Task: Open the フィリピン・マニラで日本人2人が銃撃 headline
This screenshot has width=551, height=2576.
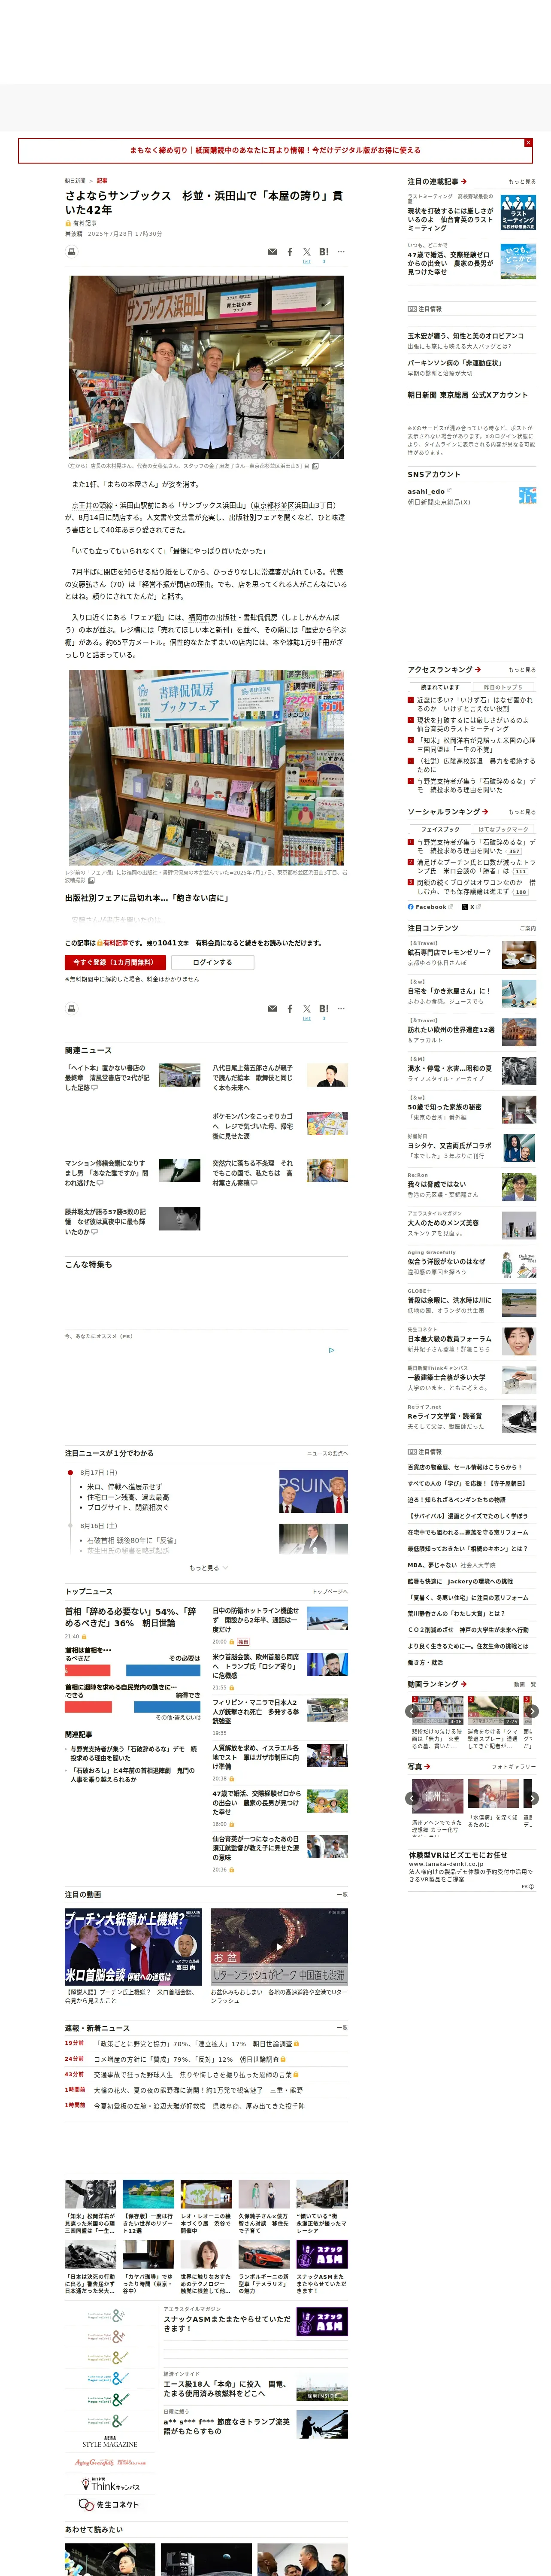Action: coord(255,1711)
